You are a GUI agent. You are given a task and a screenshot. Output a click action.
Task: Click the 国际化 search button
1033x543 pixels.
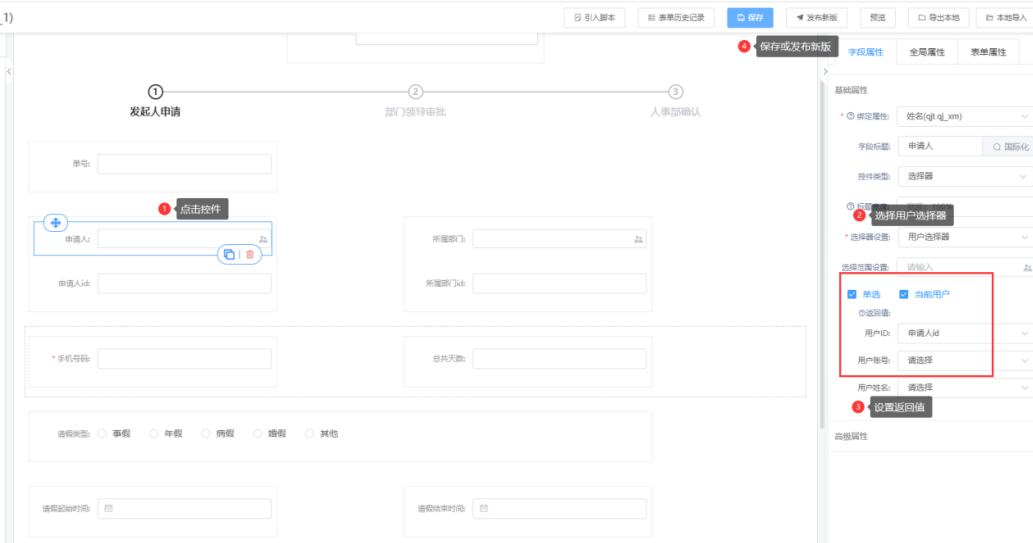pos(1009,146)
